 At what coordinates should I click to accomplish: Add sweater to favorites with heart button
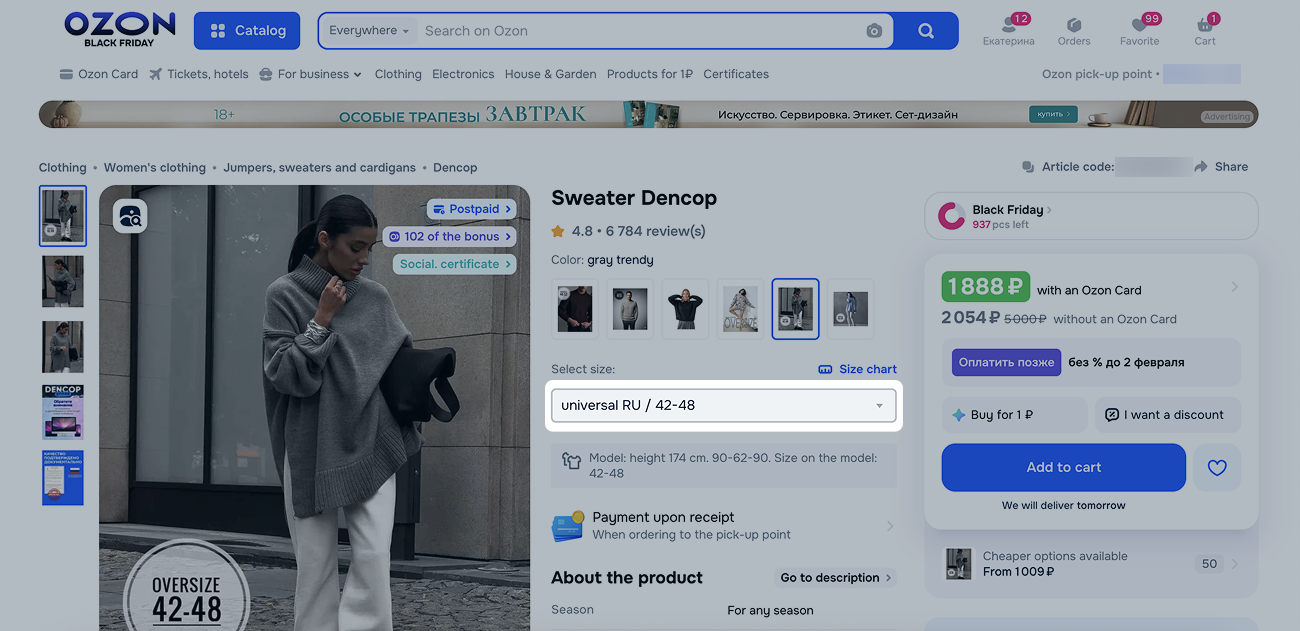[1217, 467]
